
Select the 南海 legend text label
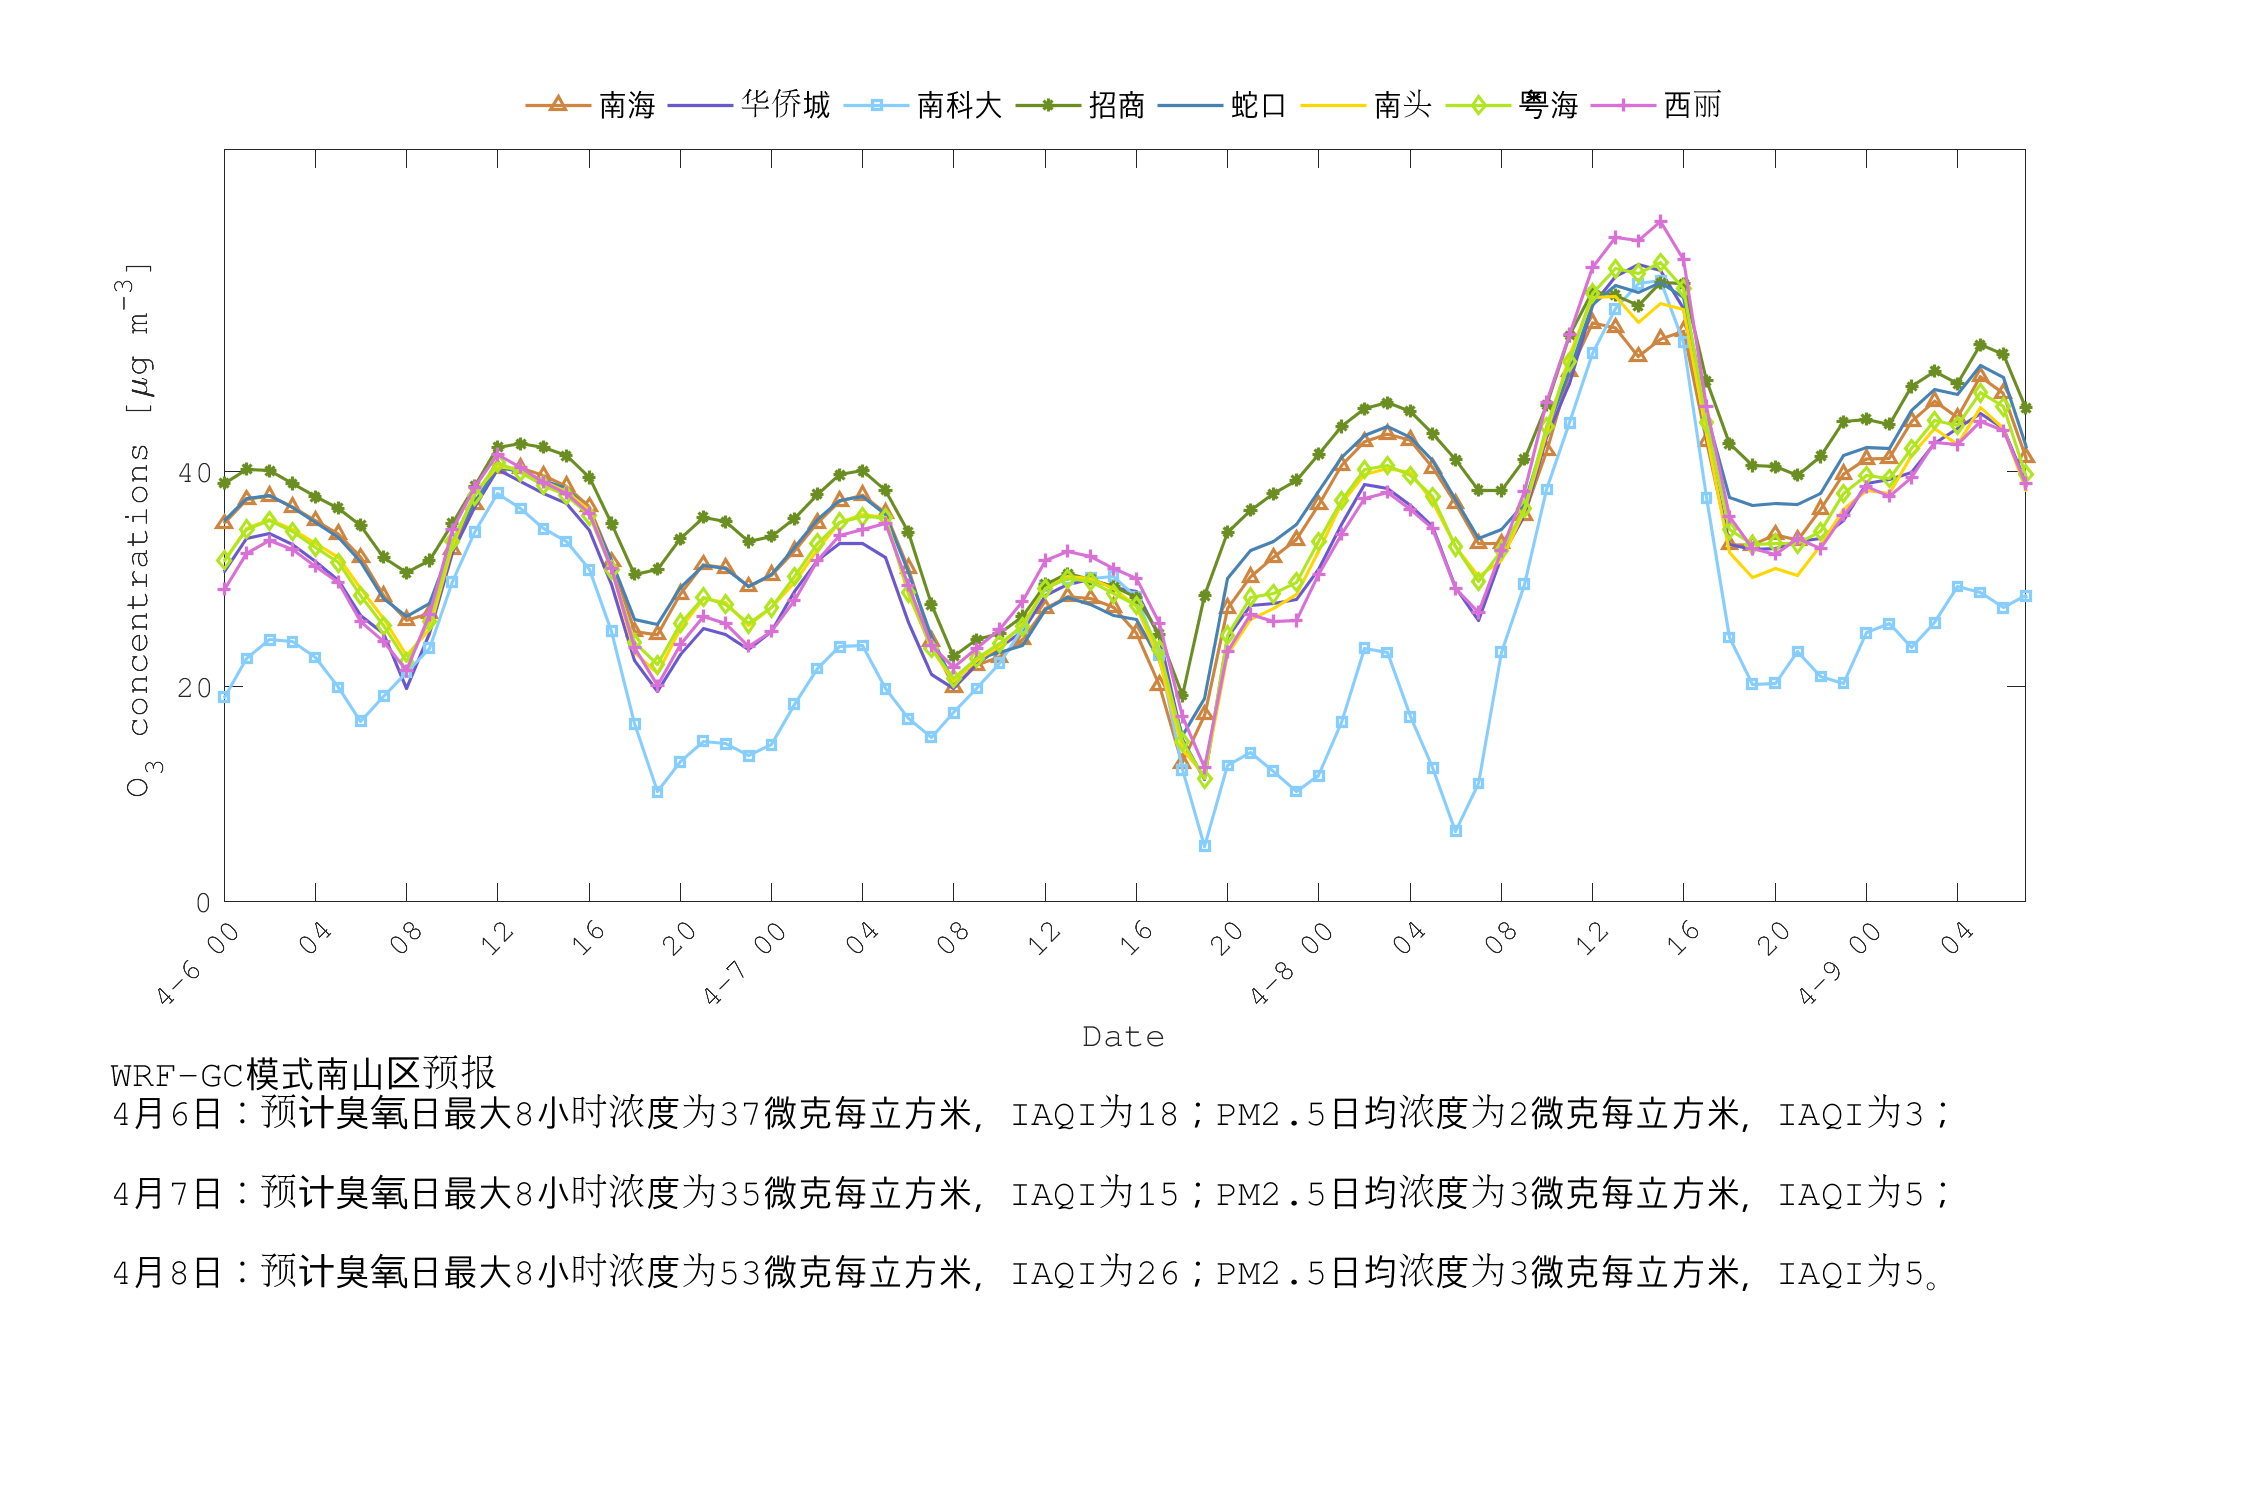625,103
